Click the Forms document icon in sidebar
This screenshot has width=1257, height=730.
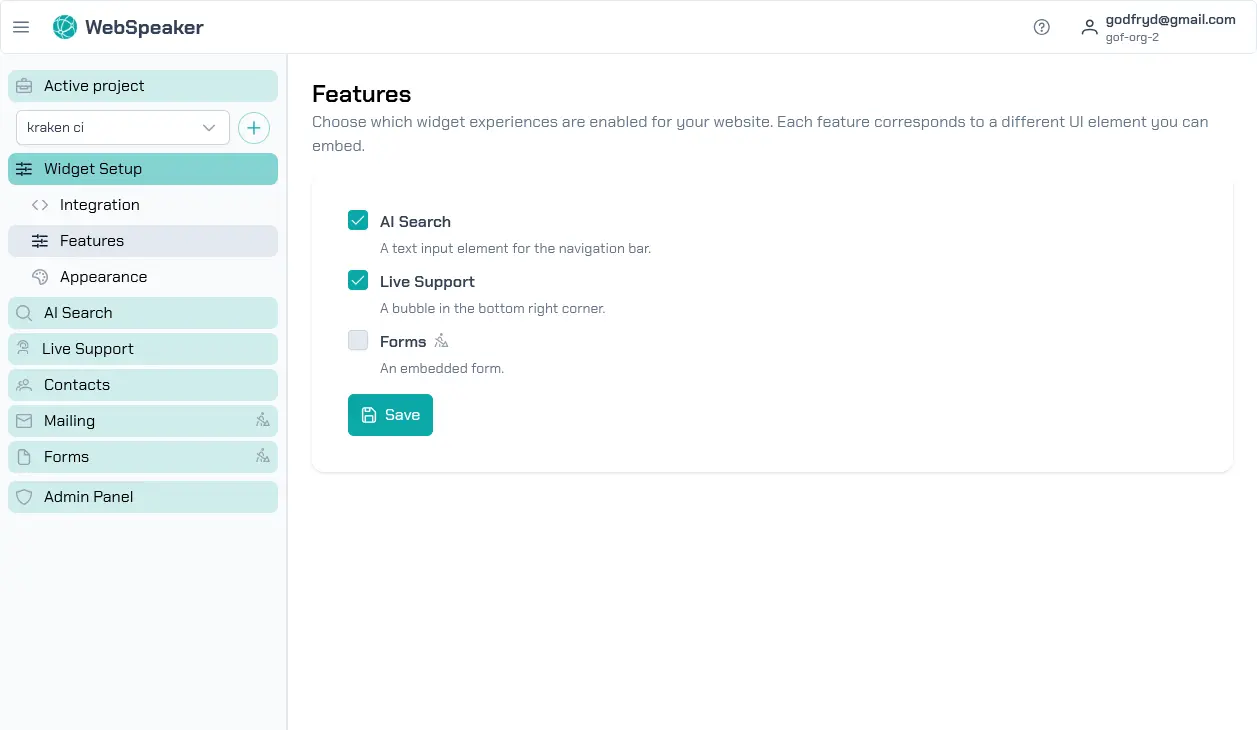(24, 457)
